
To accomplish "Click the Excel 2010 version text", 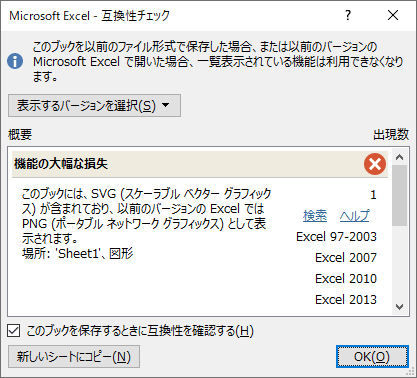I will click(346, 279).
